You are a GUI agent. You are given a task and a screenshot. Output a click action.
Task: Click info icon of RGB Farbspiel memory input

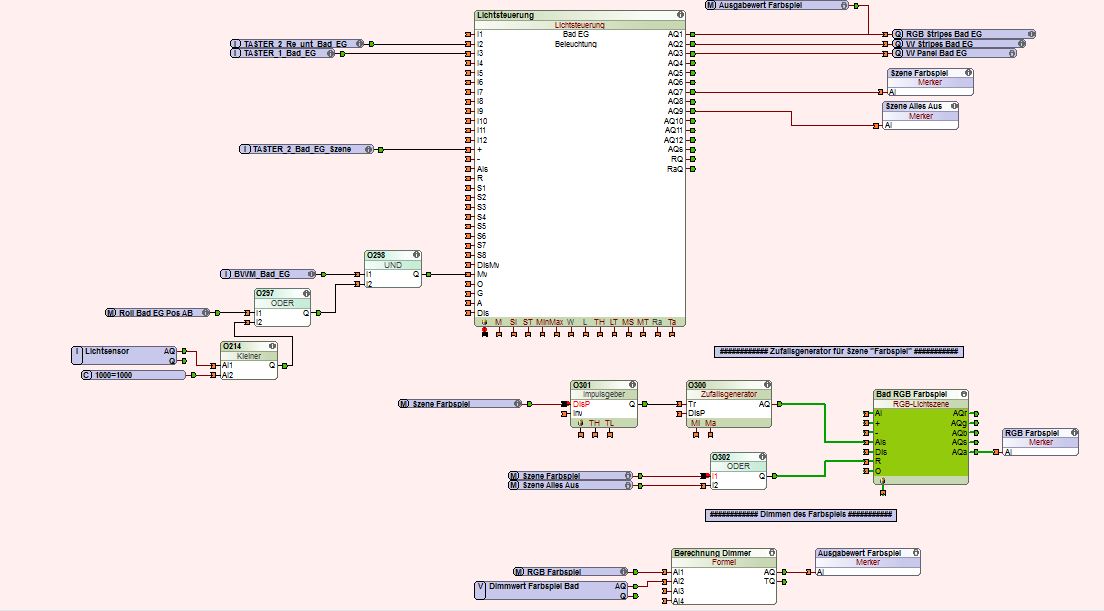[x=623, y=572]
